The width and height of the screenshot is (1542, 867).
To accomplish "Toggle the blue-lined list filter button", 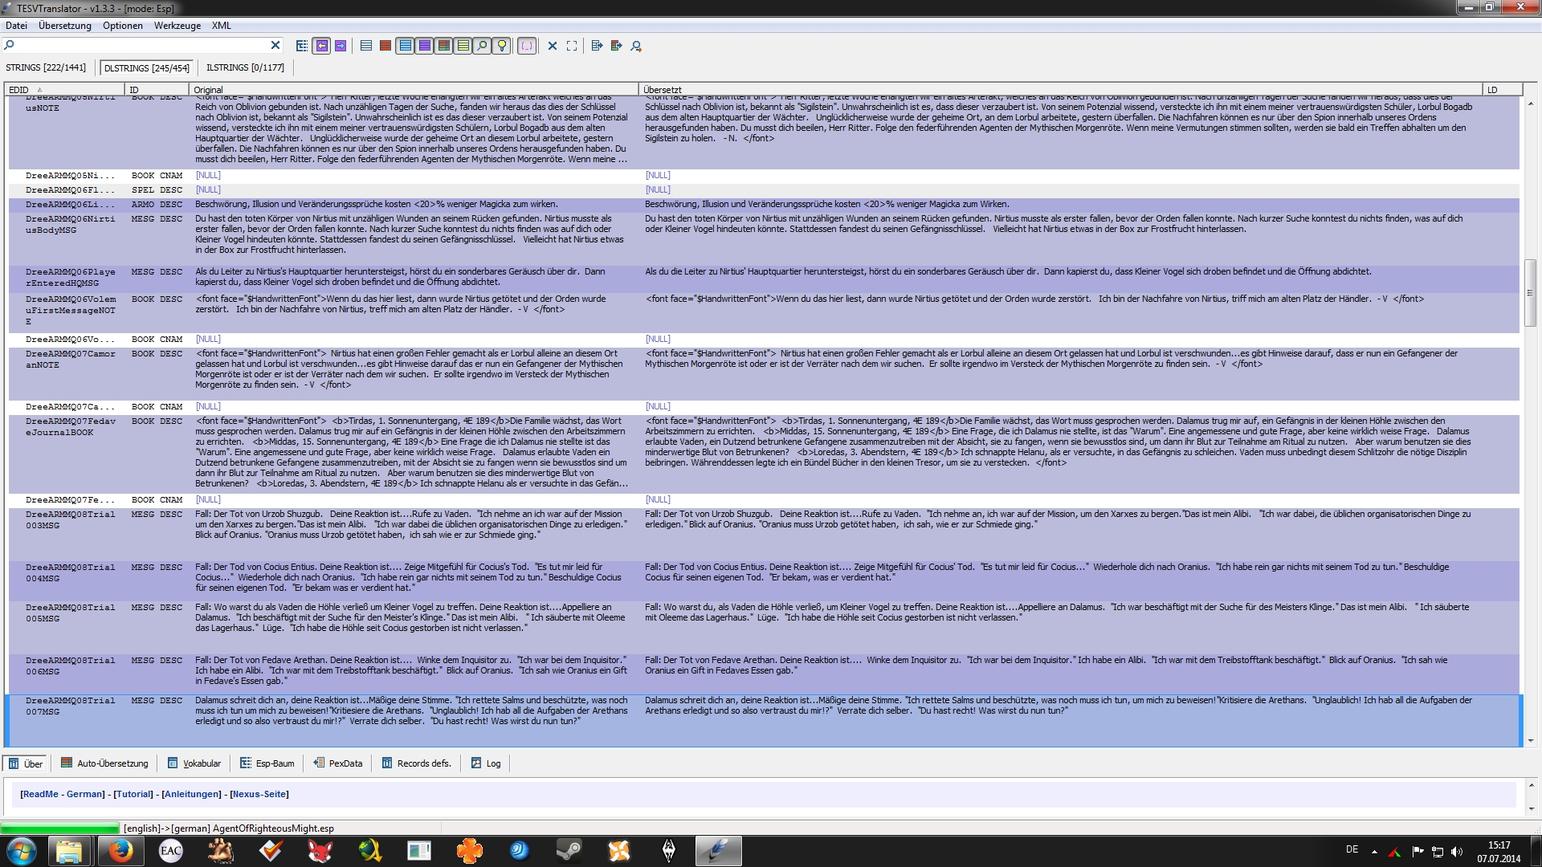I will [x=405, y=46].
